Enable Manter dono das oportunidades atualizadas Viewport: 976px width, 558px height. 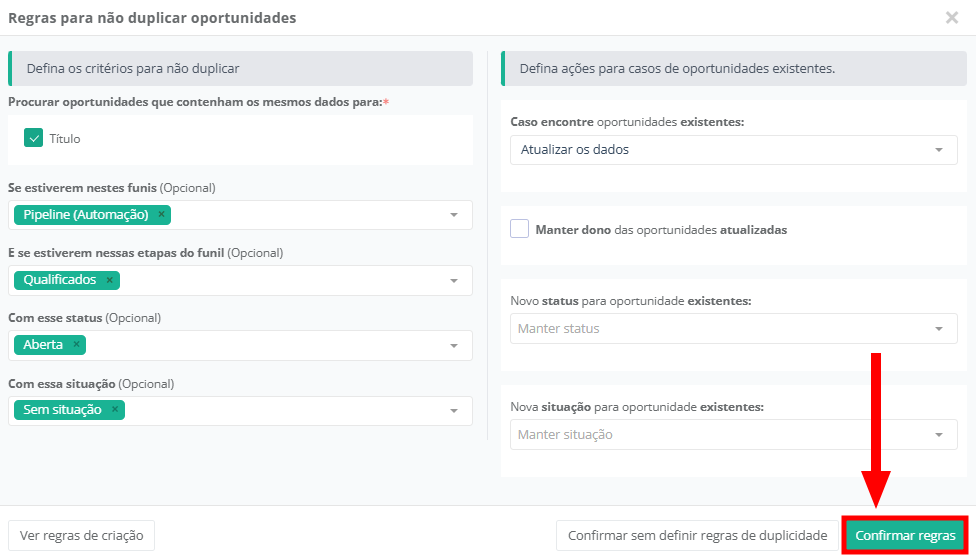tap(519, 229)
